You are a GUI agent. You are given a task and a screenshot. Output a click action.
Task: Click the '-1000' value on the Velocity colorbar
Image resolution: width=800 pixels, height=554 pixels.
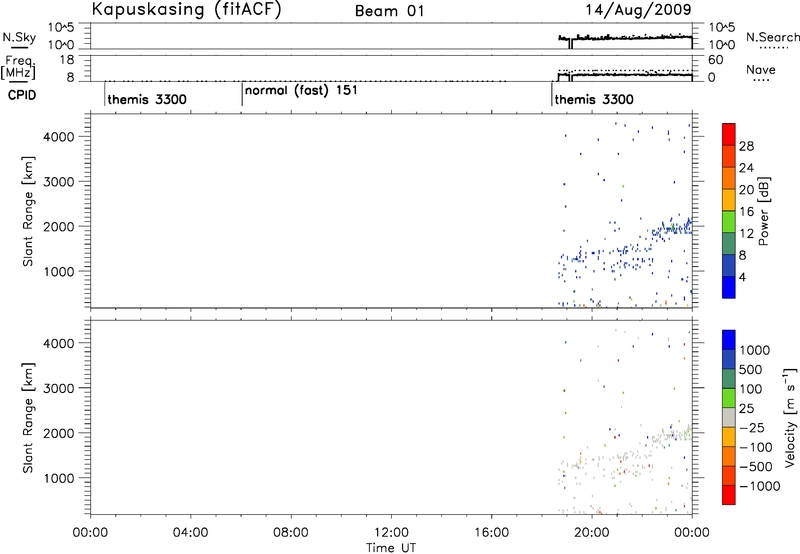click(x=759, y=486)
